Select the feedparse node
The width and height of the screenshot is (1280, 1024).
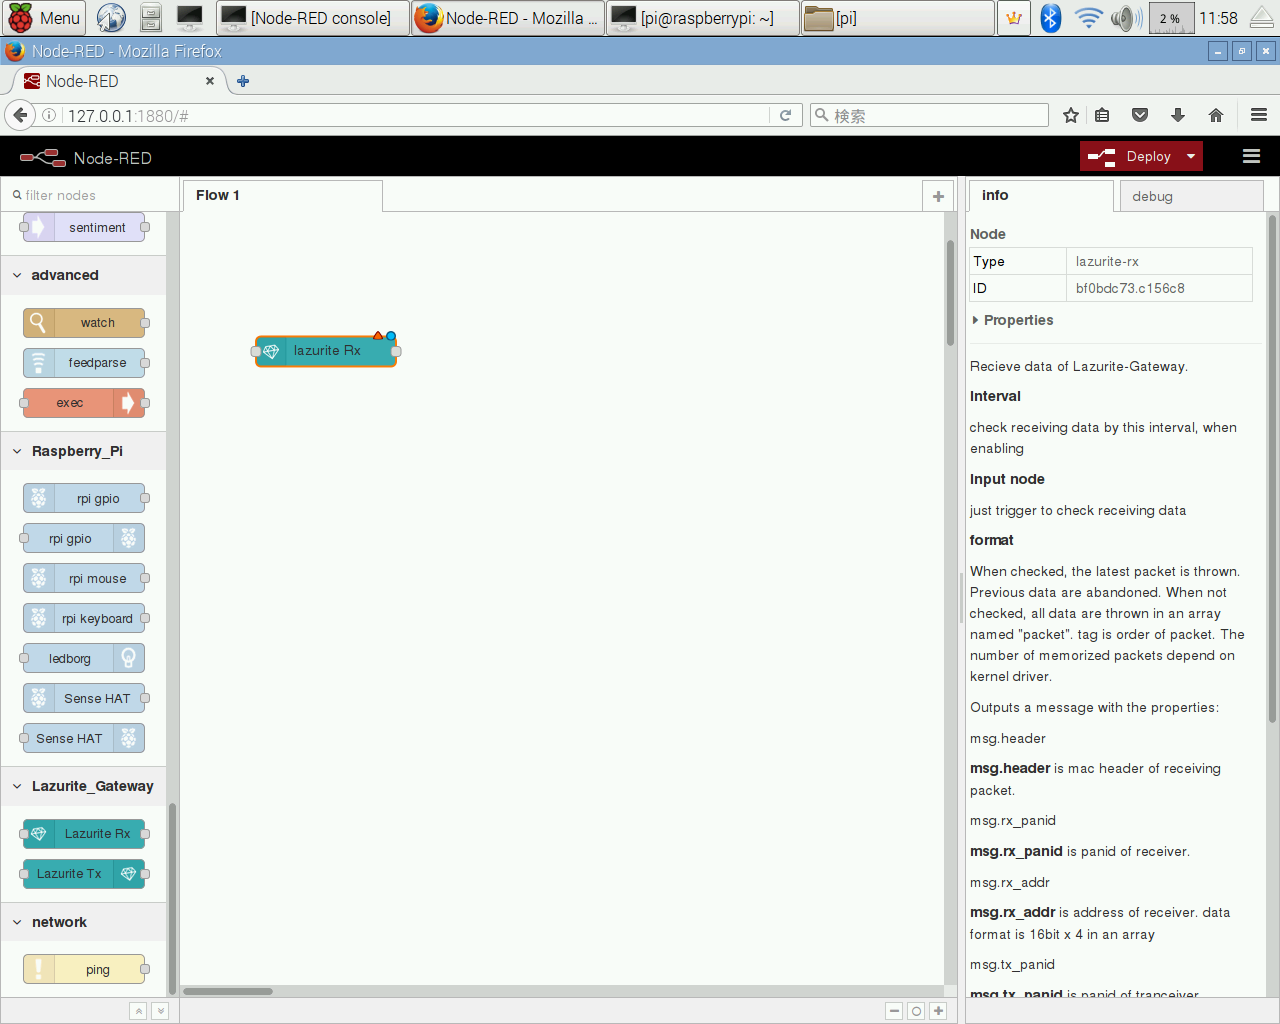point(84,363)
